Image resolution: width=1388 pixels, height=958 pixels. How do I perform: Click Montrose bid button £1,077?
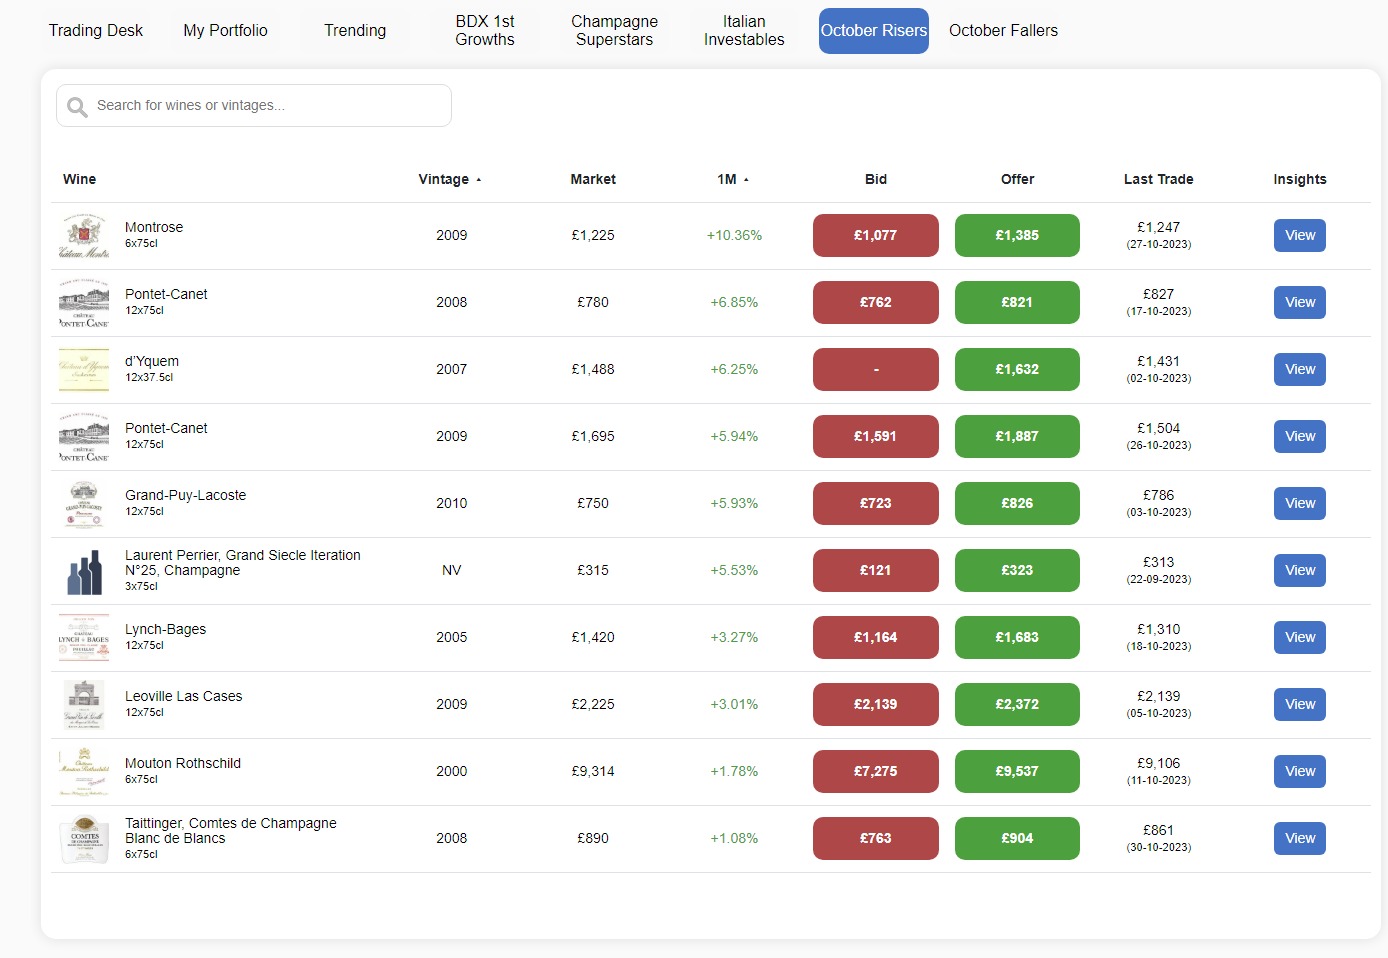876,235
